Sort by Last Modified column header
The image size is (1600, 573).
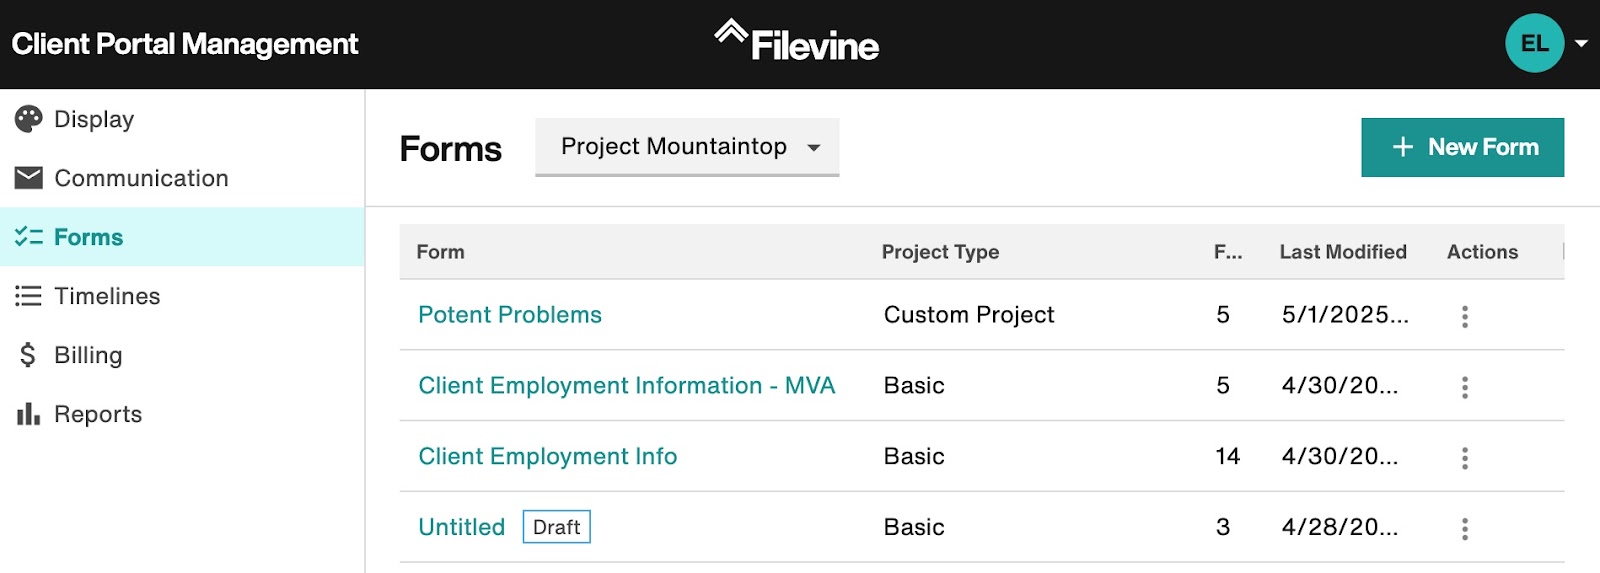click(x=1343, y=252)
